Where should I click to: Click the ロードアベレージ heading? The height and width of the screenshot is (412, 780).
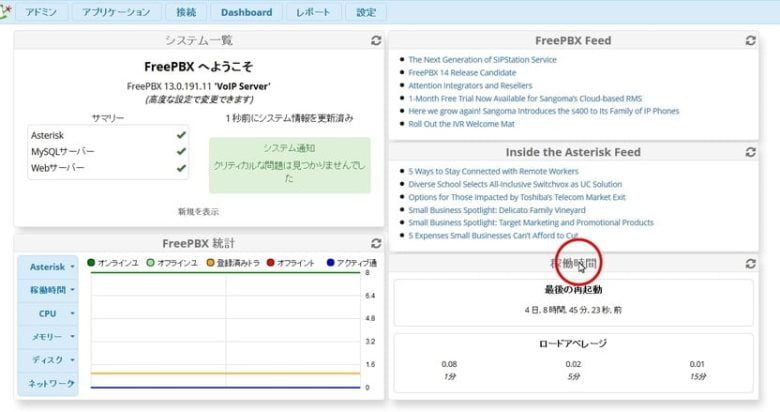(573, 343)
